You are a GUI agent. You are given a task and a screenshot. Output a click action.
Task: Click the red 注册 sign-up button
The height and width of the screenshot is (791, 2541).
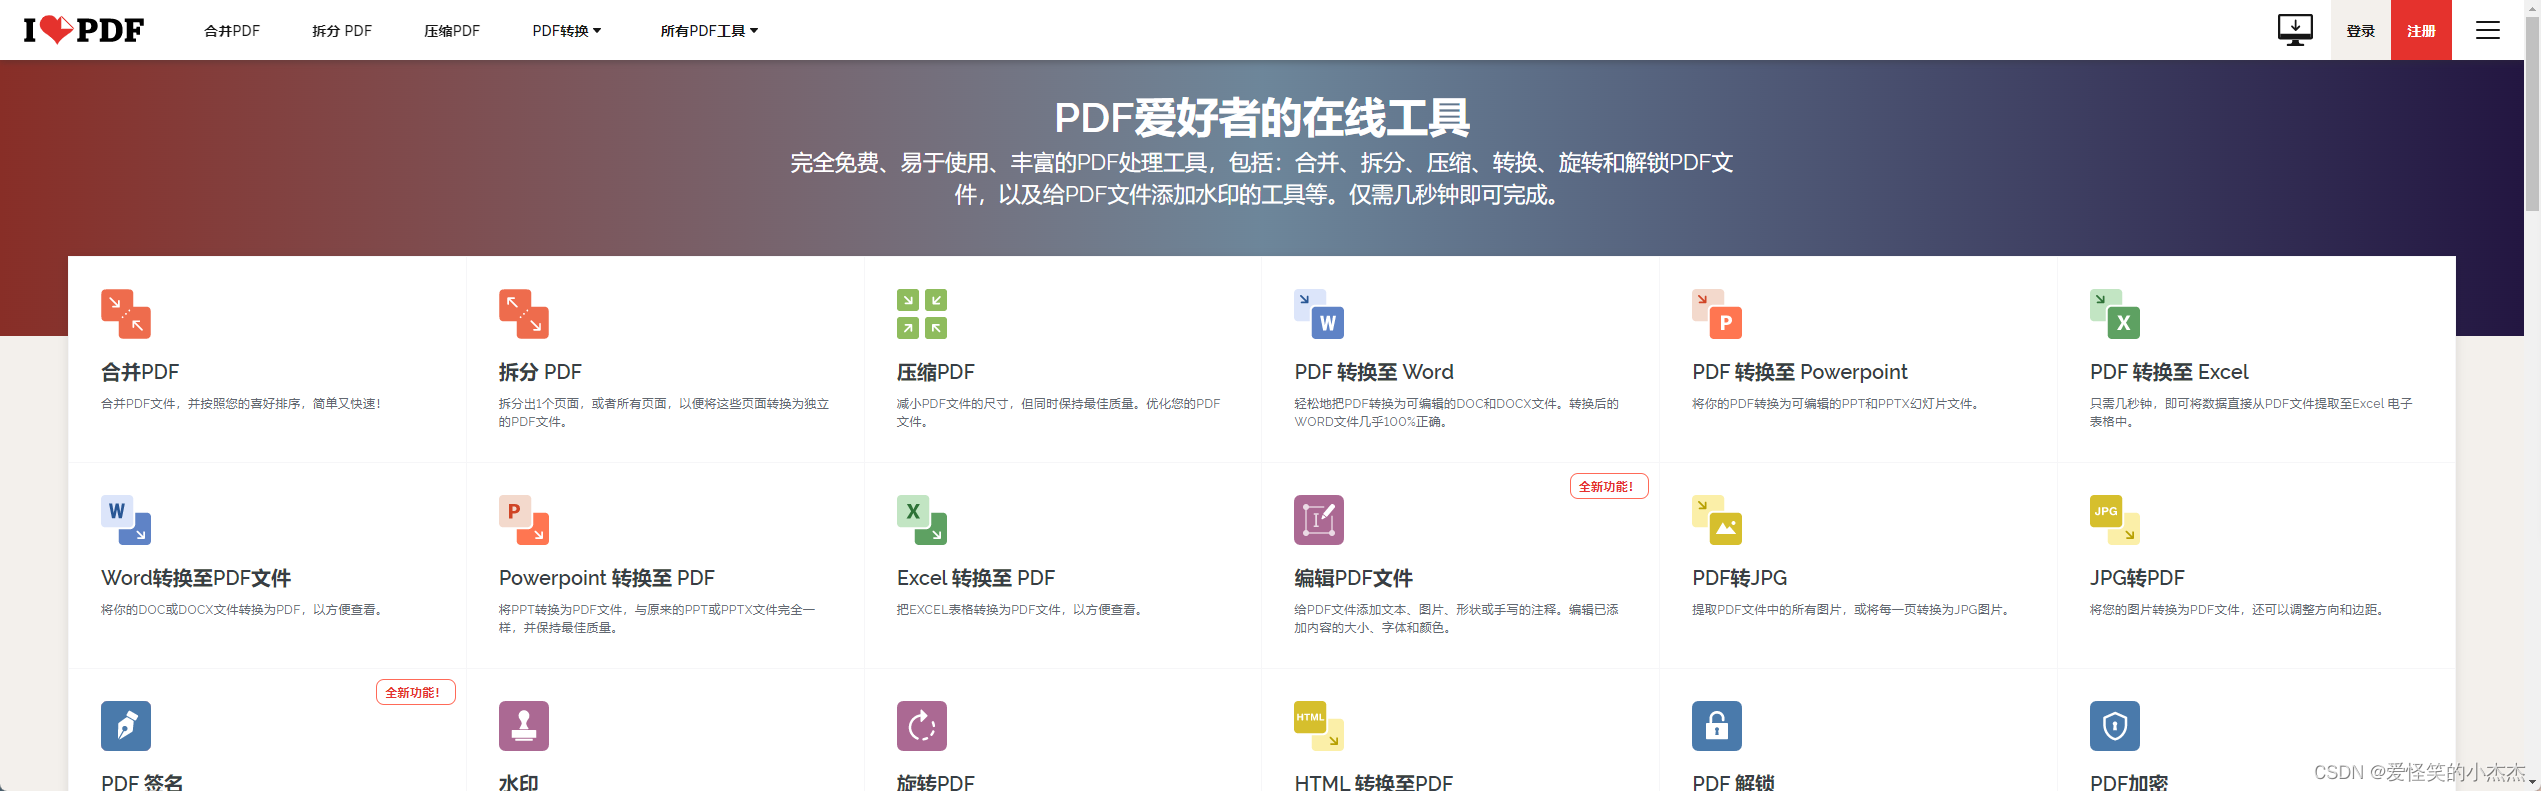coord(2421,30)
